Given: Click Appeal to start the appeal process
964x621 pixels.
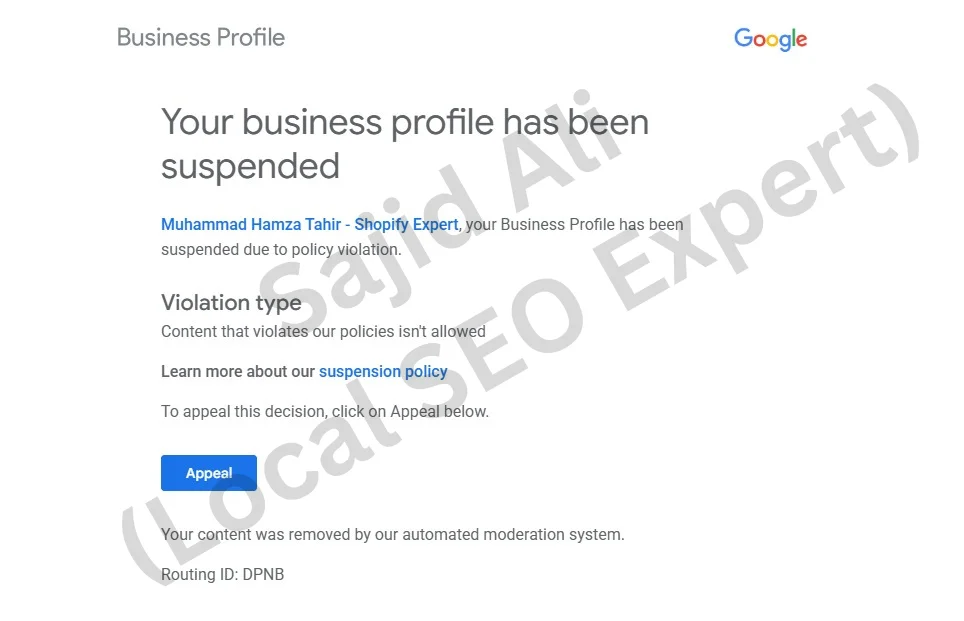Looking at the screenshot, I should click(x=208, y=473).
